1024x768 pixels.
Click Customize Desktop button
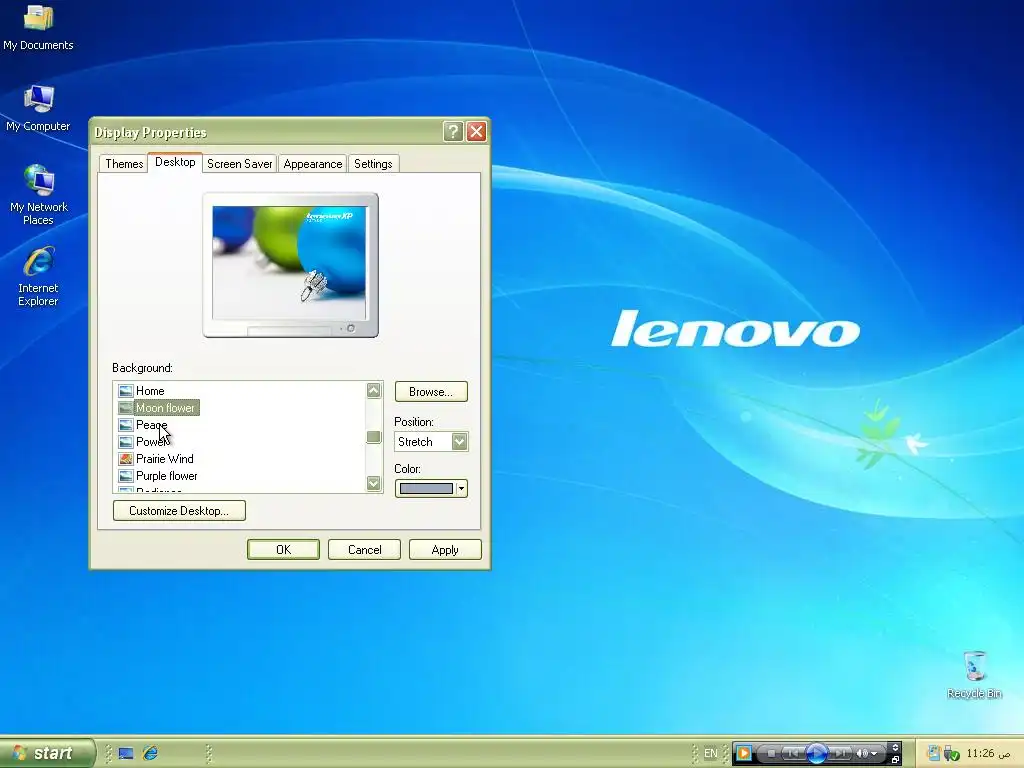[179, 511]
